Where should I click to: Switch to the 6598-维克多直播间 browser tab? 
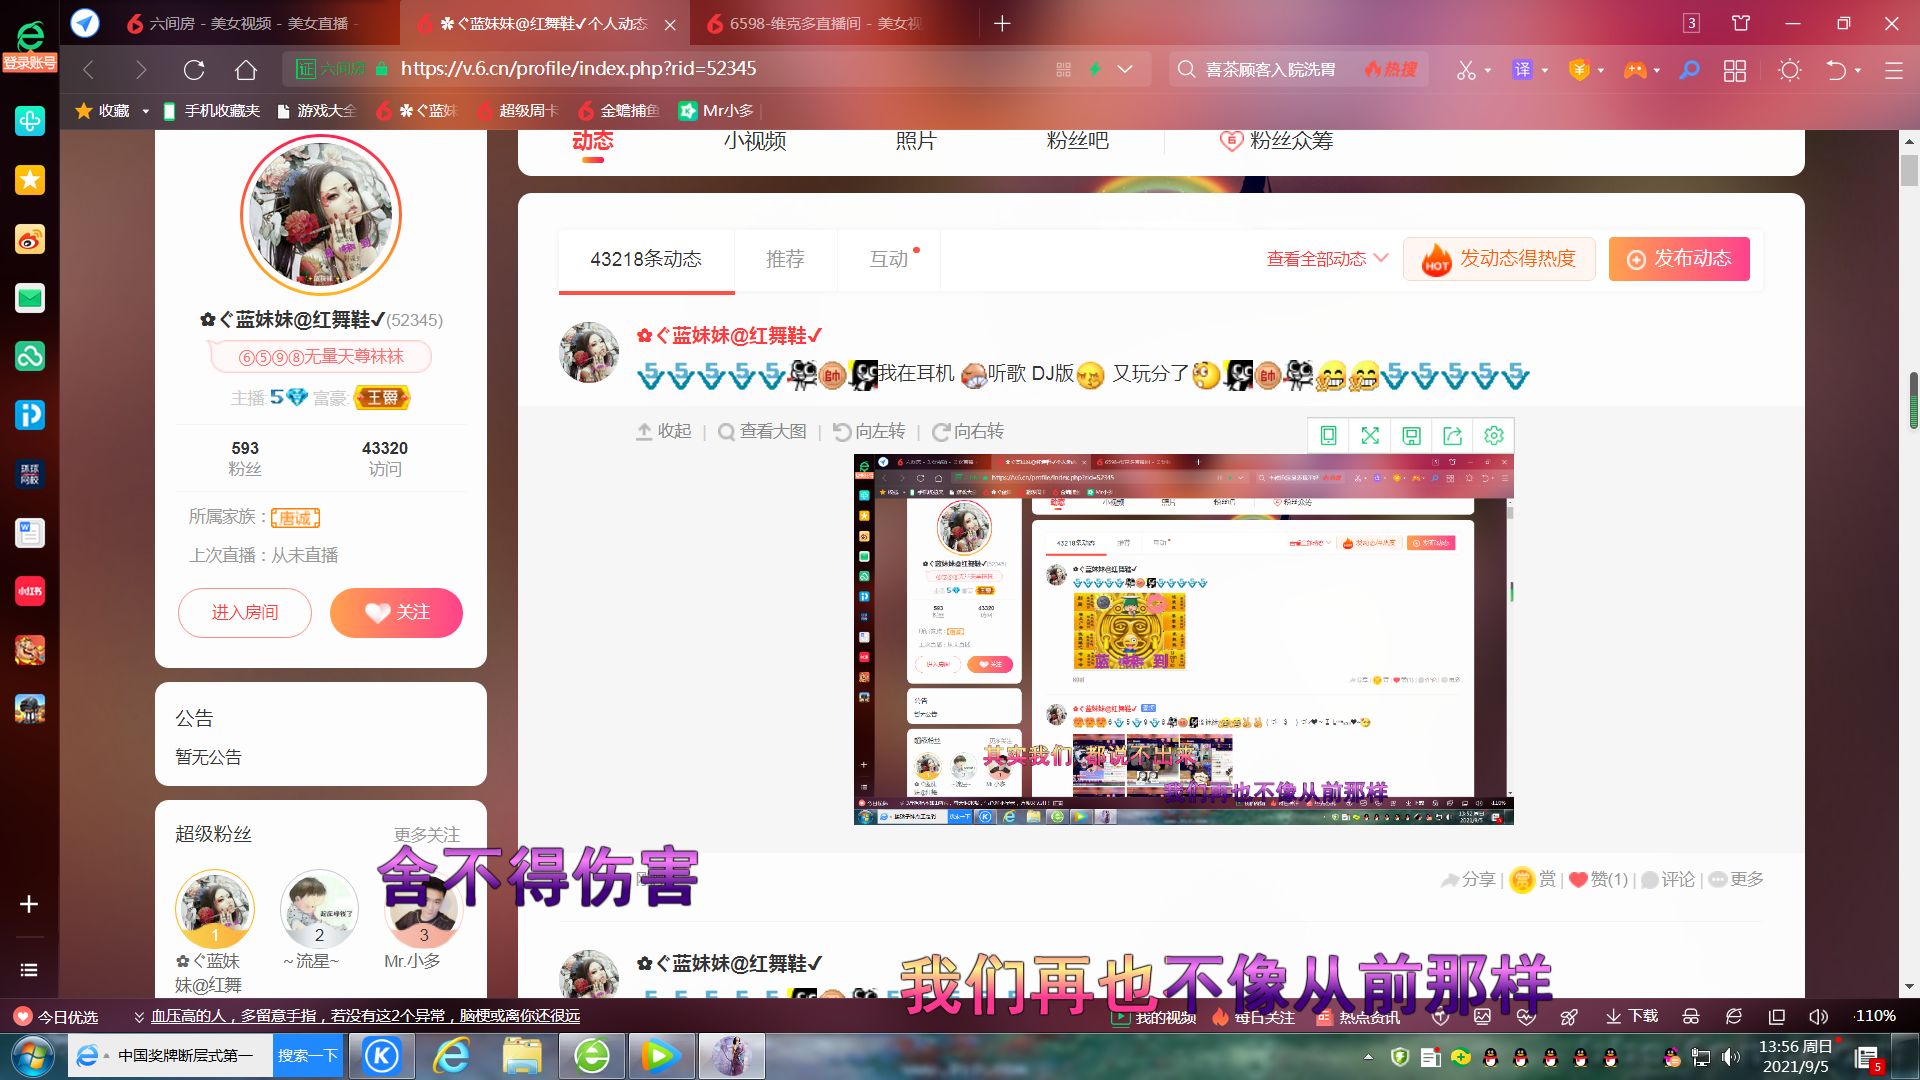coord(825,23)
